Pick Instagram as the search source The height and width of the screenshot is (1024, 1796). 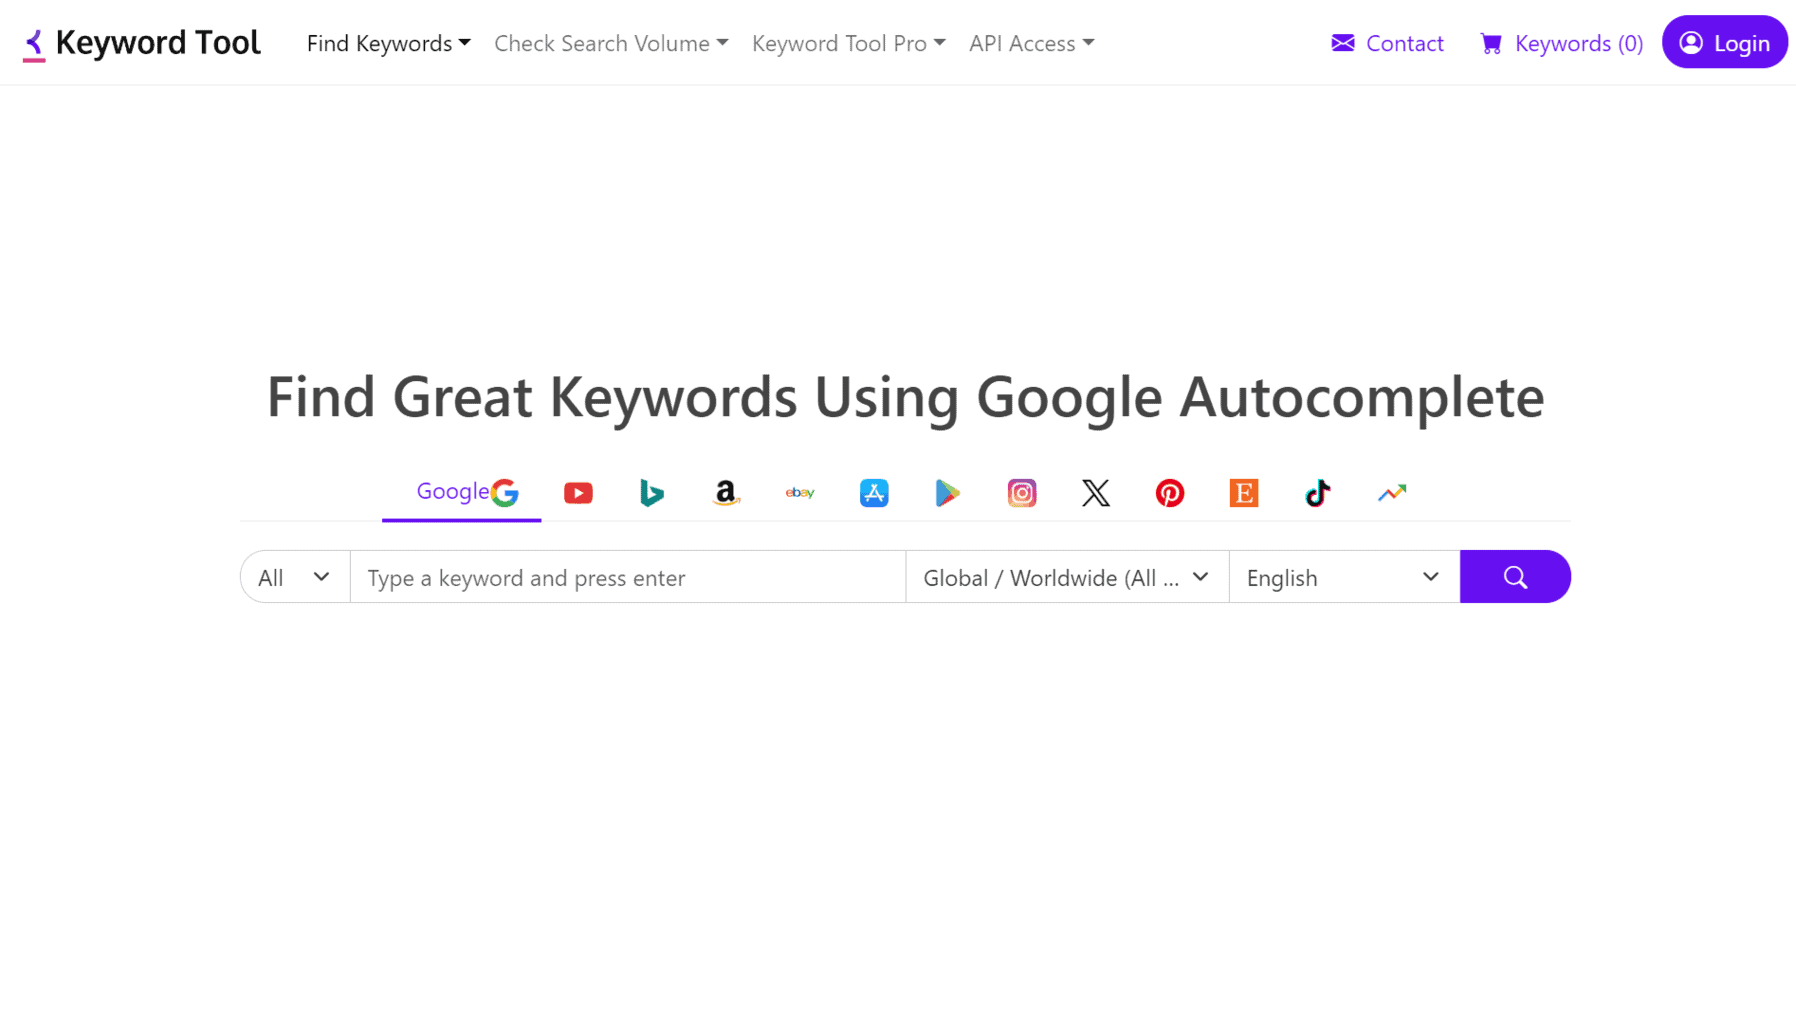(x=1022, y=492)
